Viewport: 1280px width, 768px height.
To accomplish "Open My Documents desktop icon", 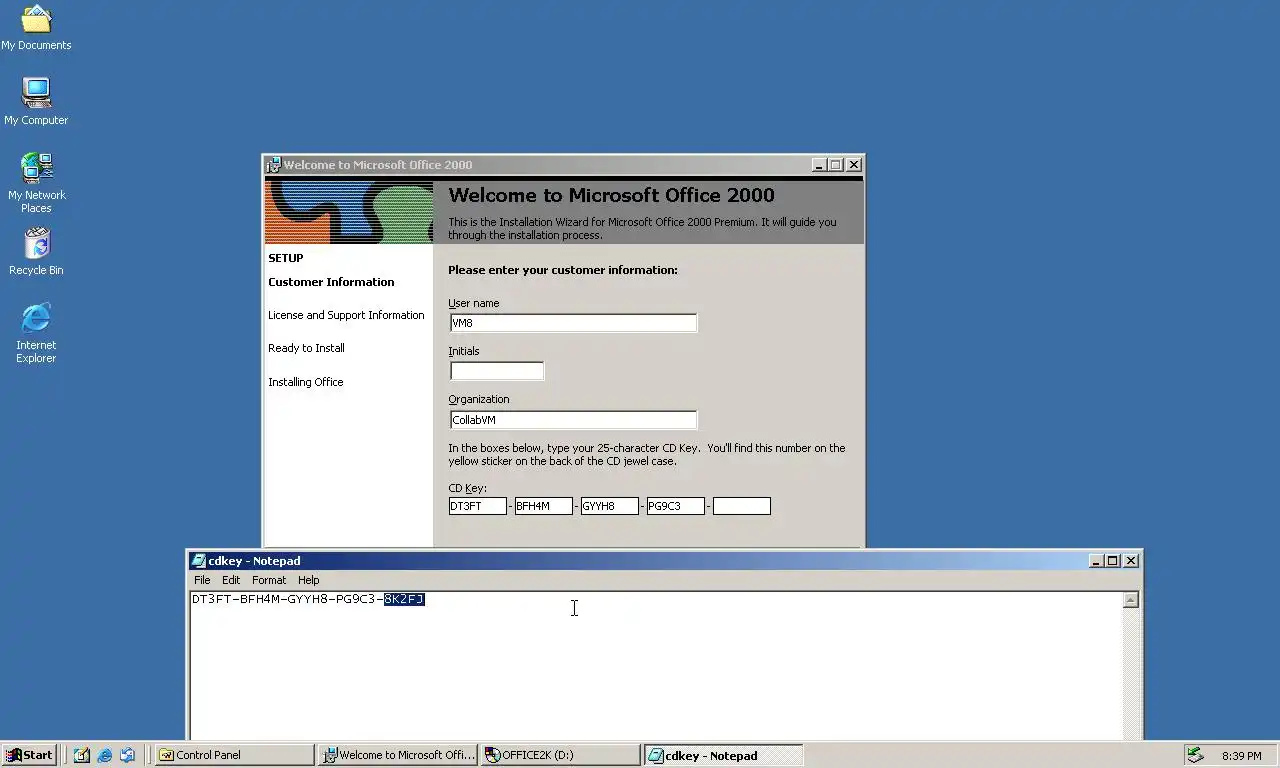I will click(x=36, y=27).
